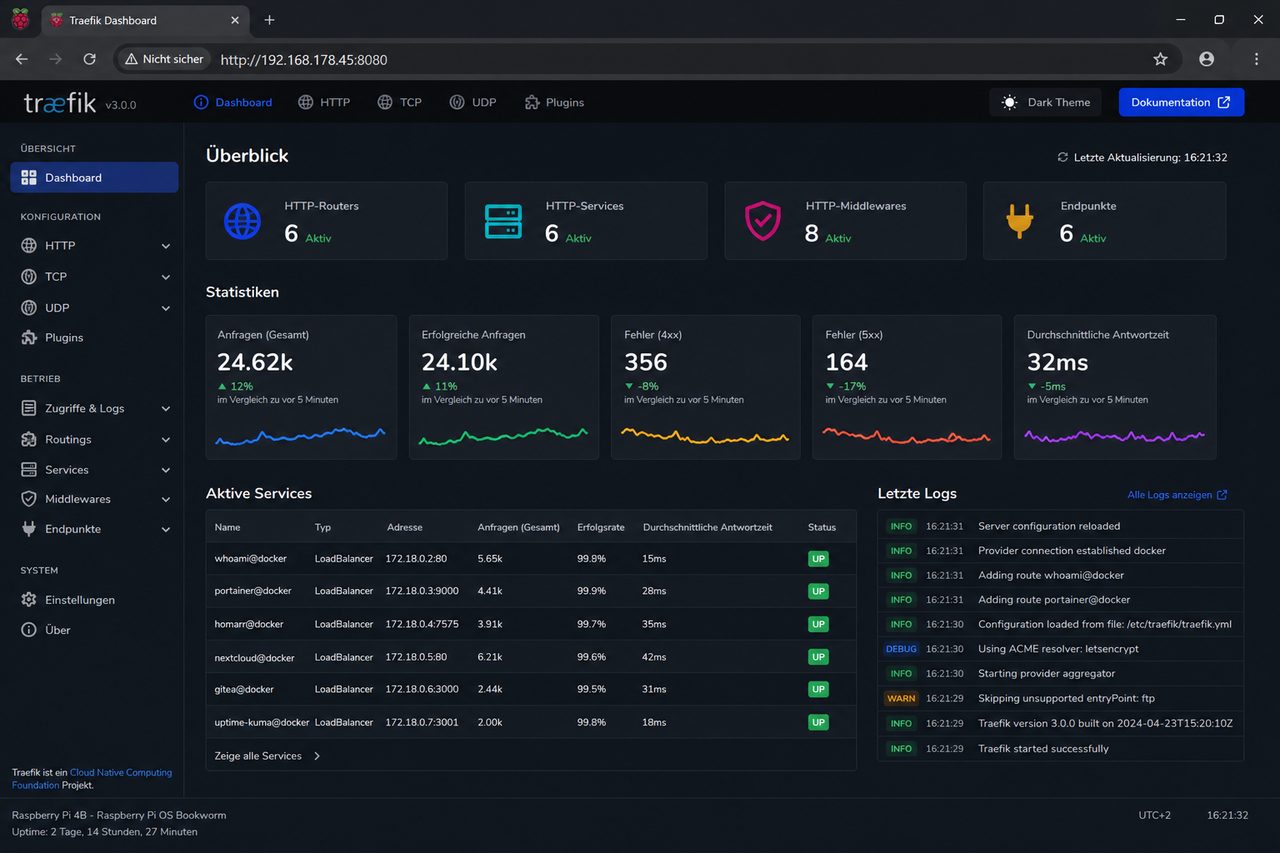Image resolution: width=1280 pixels, height=853 pixels.
Task: Click the browser address bar URL
Action: (304, 60)
